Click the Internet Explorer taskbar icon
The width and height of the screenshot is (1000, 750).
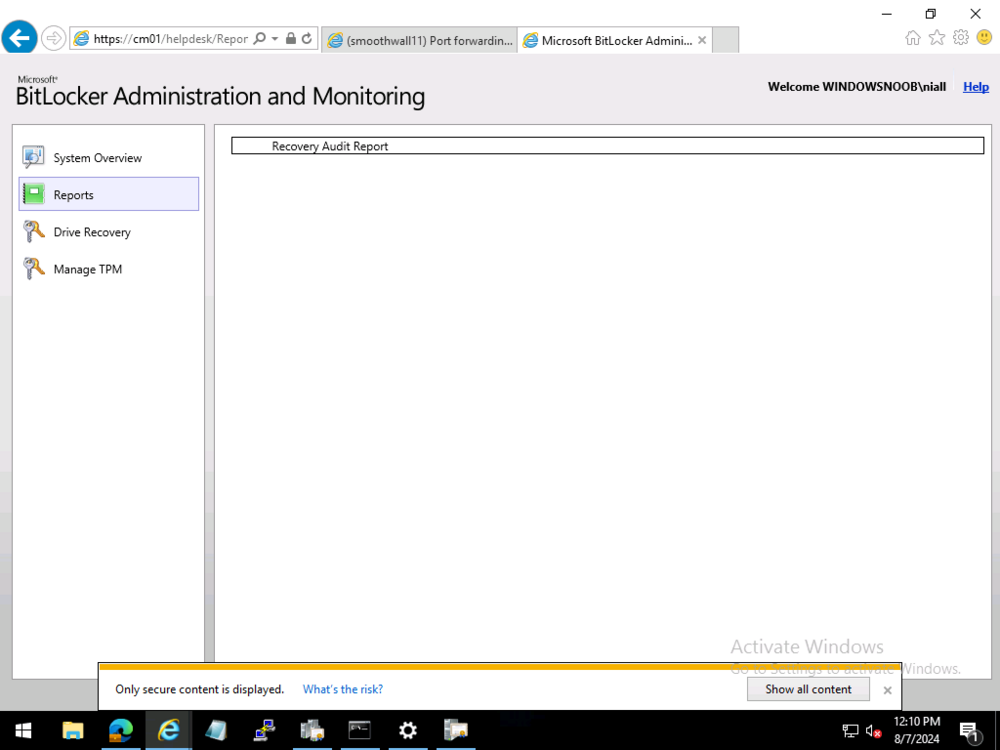(168, 730)
